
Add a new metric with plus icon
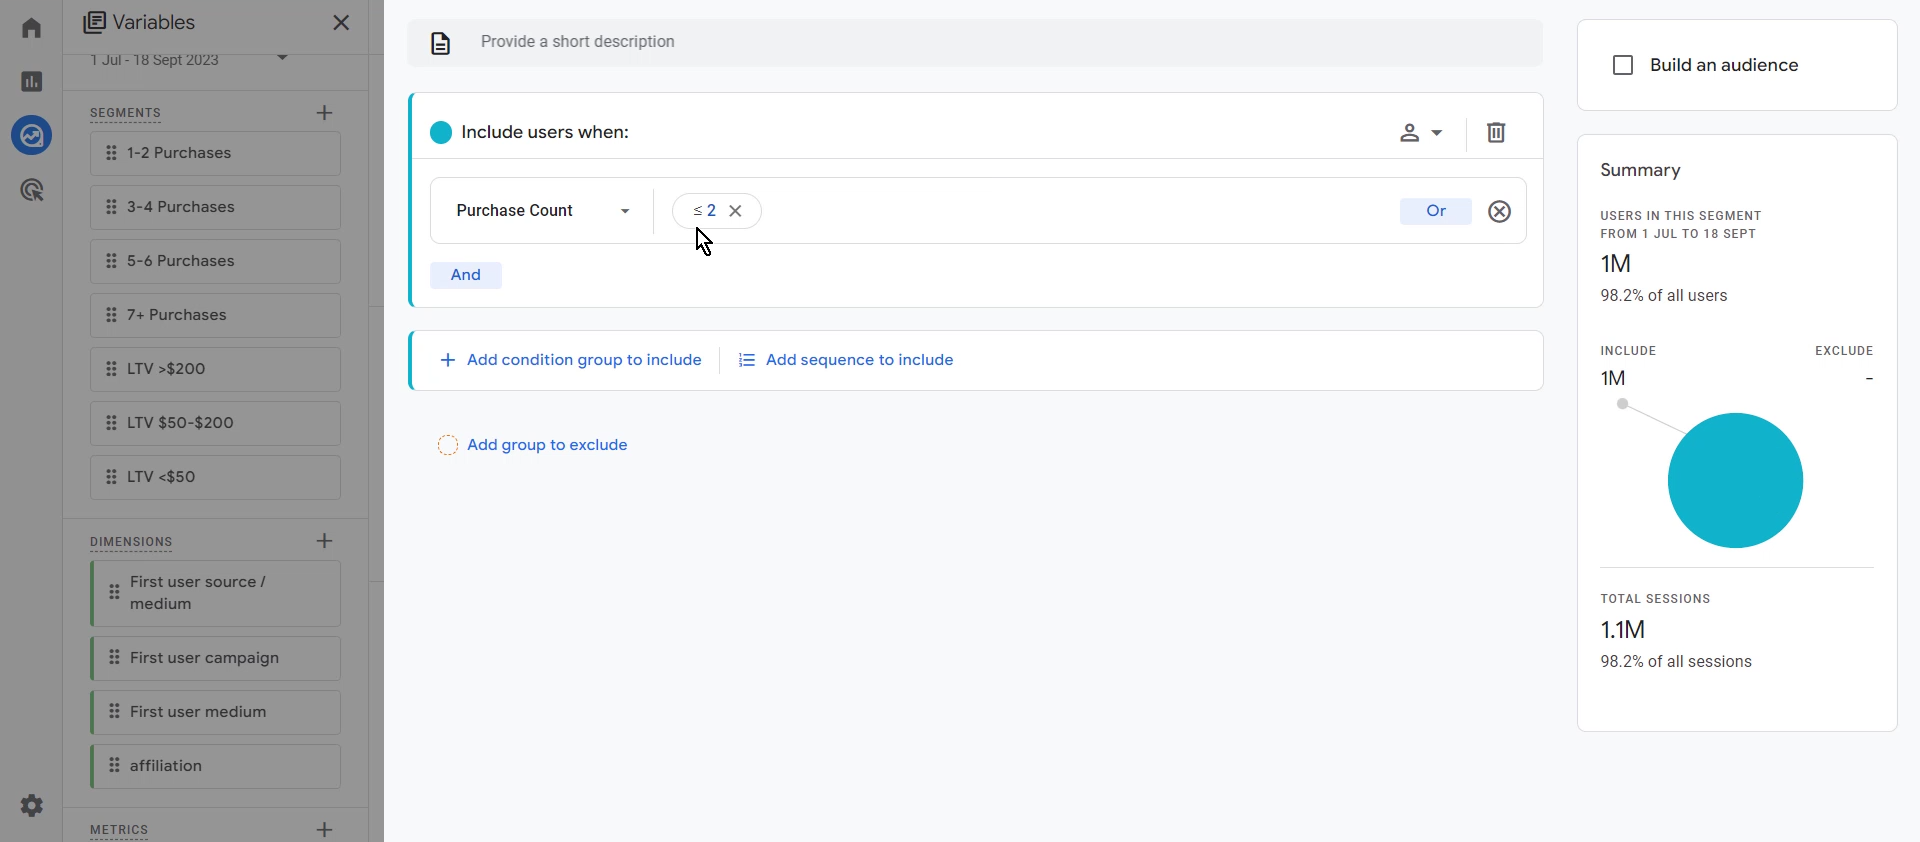[x=324, y=829]
